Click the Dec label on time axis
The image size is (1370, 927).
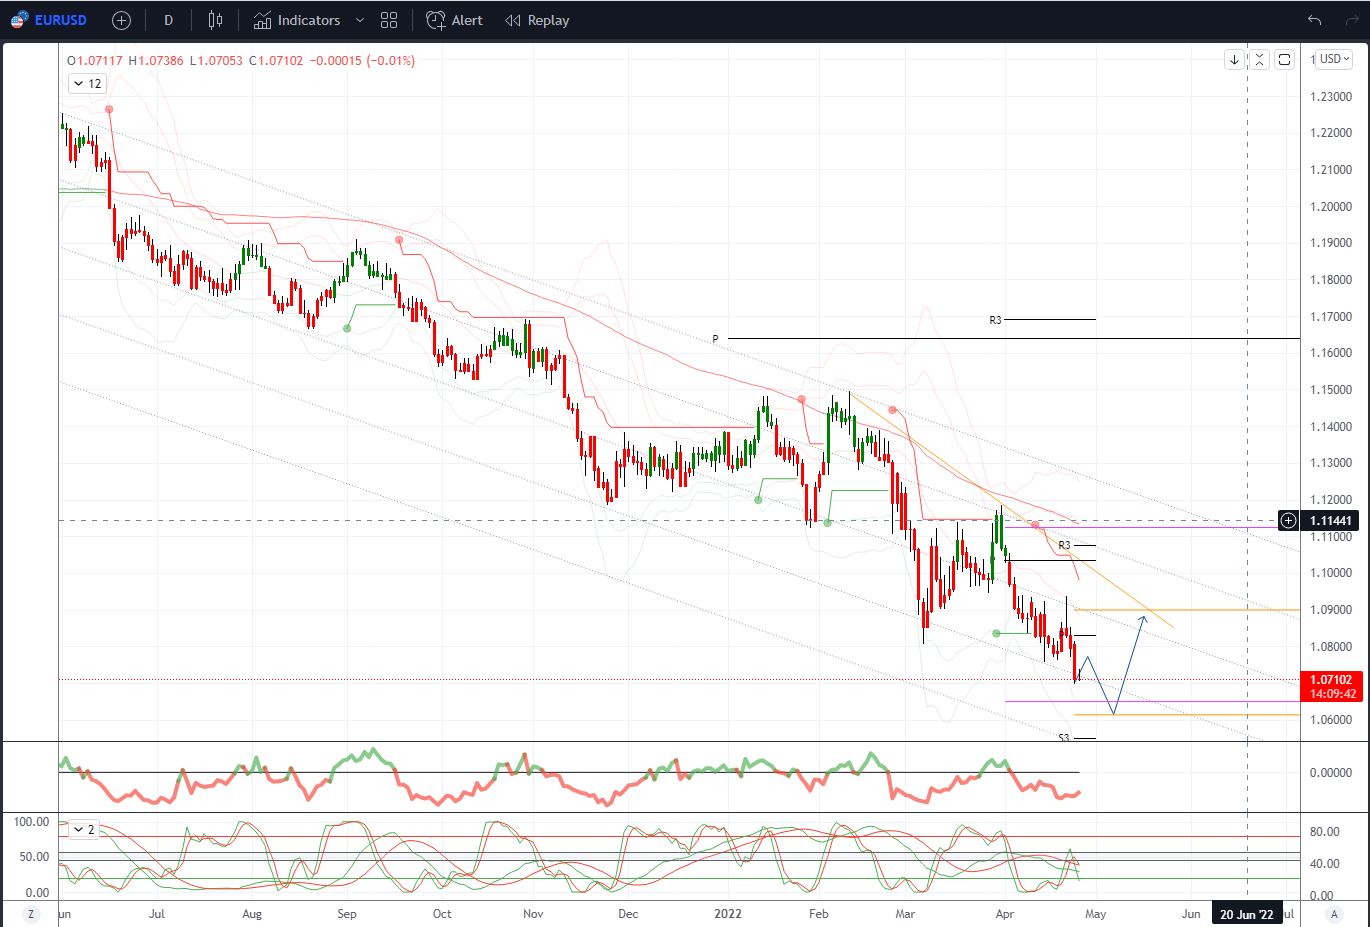pyautogui.click(x=628, y=914)
